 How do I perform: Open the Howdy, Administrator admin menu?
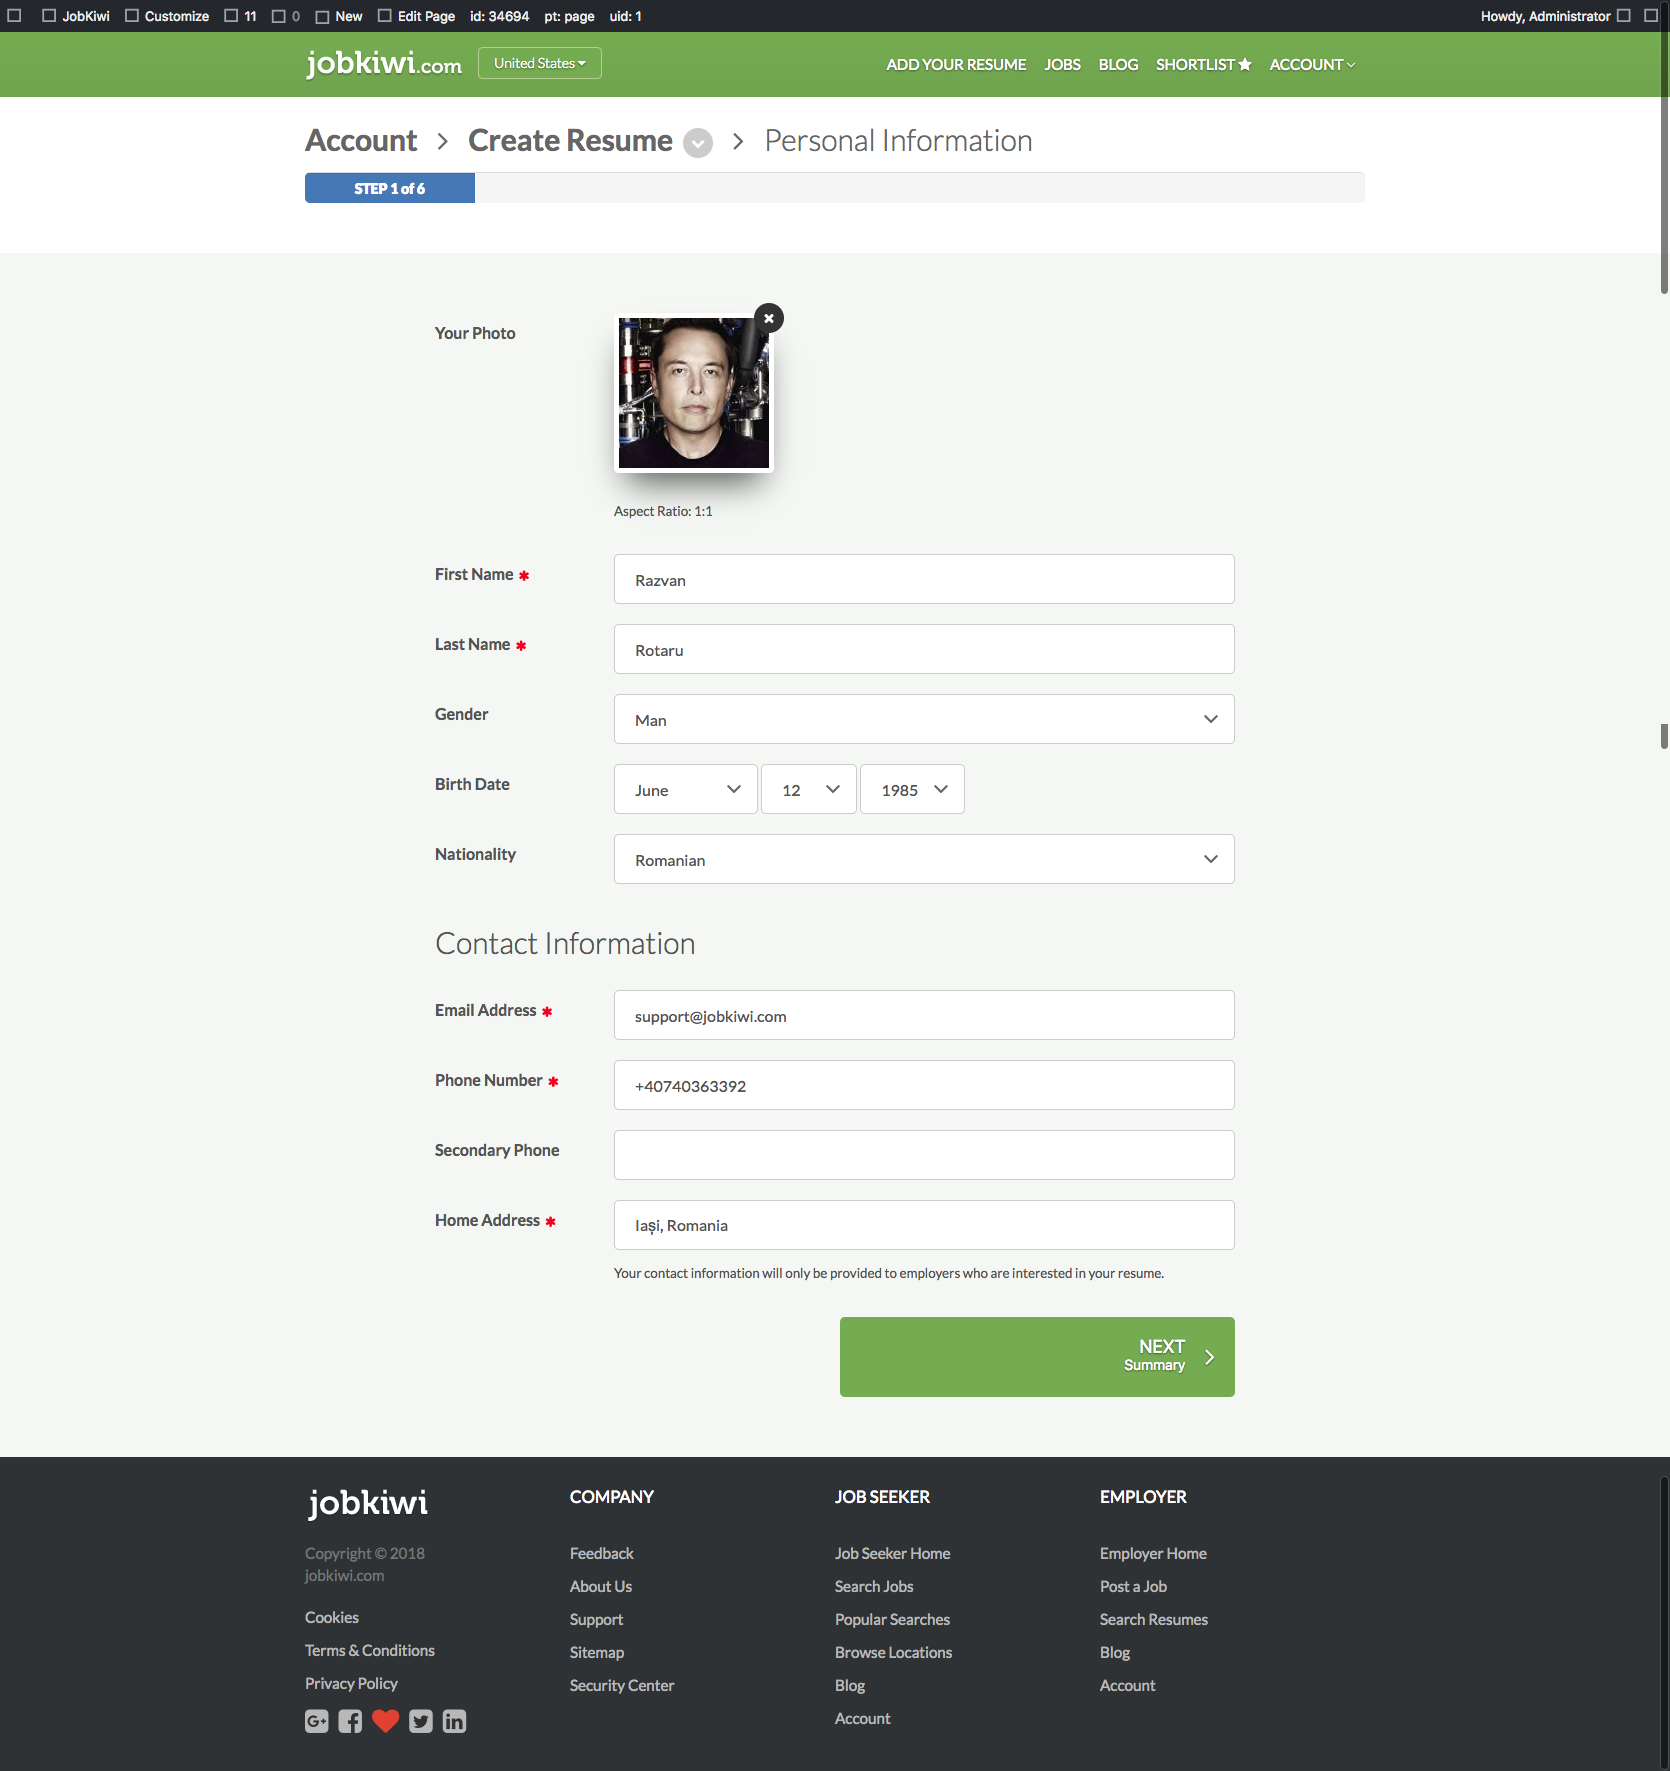point(1555,16)
